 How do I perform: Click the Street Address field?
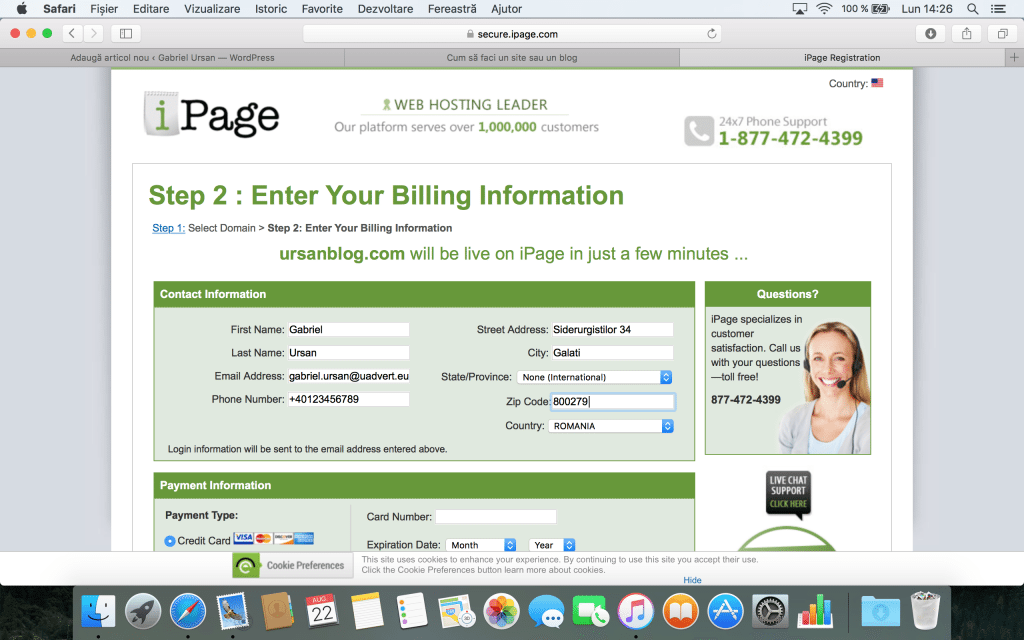(x=613, y=330)
